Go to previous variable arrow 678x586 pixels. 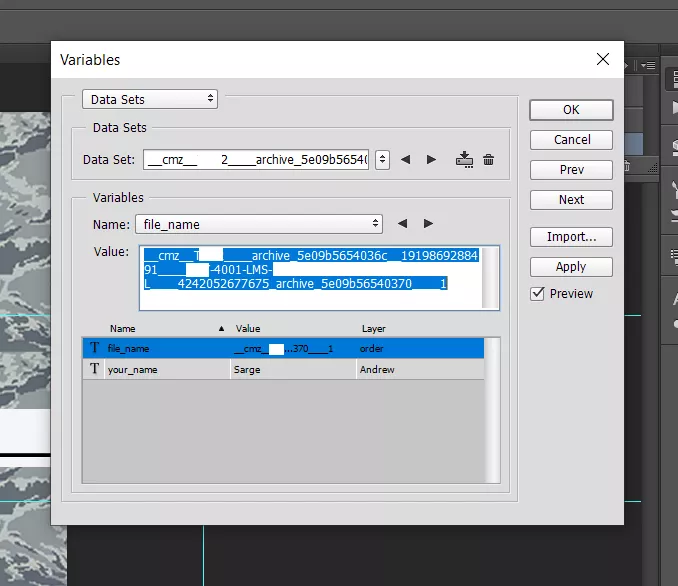(402, 224)
